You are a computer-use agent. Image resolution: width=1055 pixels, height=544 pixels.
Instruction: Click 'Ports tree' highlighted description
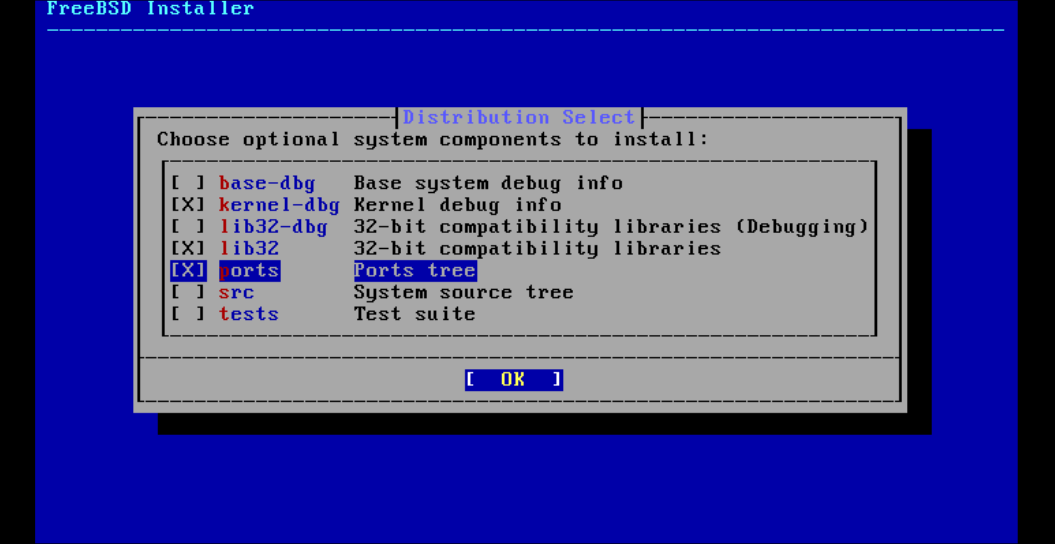click(x=415, y=270)
